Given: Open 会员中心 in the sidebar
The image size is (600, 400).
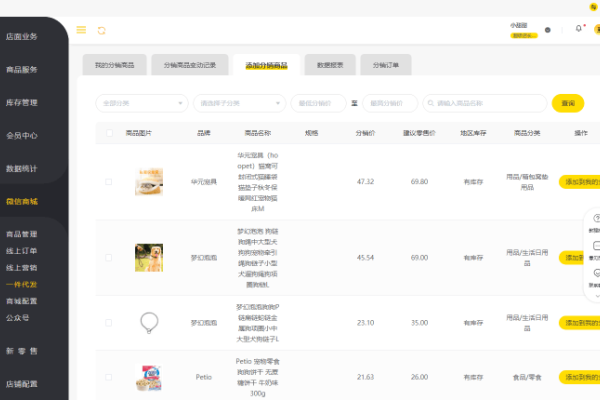Looking at the screenshot, I should (x=21, y=135).
